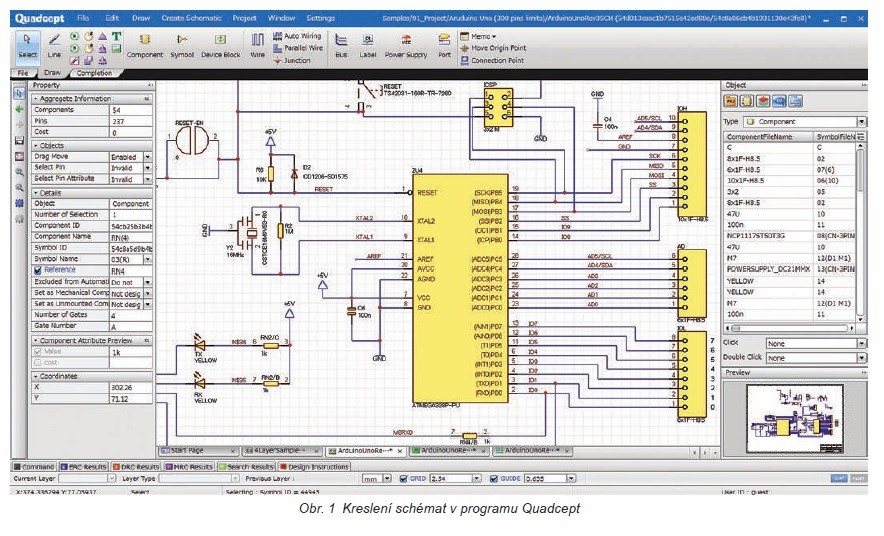Image resolution: width=884 pixels, height=536 pixels.
Task: Activate the Select tool in the ribbon
Action: (27, 46)
